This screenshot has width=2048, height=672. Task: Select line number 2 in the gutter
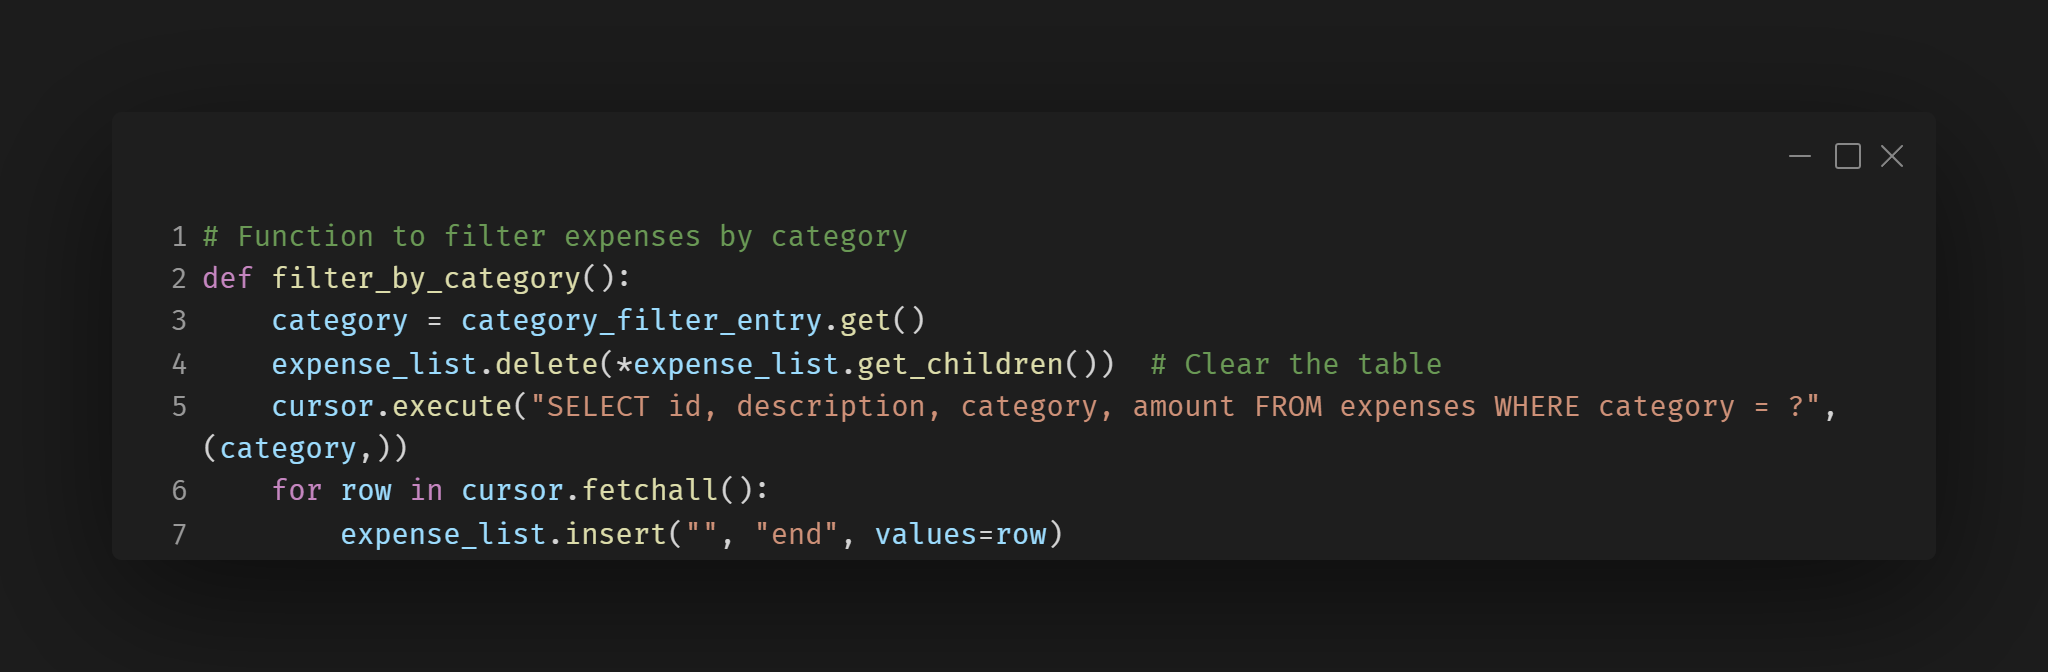point(179,279)
